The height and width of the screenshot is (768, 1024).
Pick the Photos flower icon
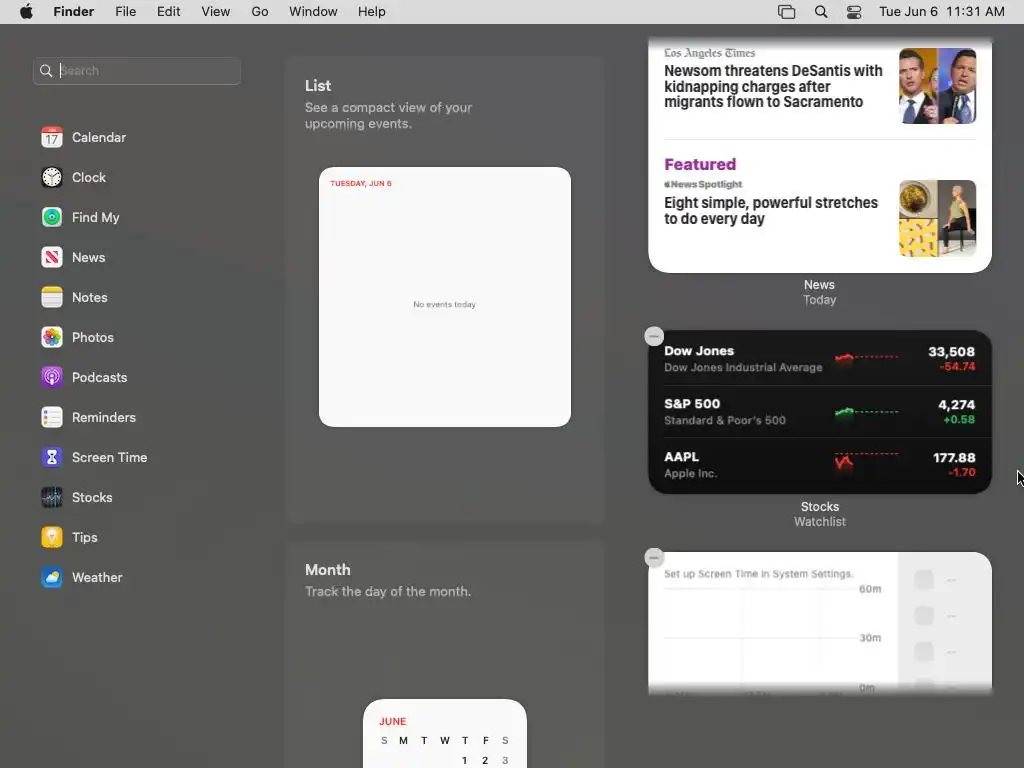52,337
